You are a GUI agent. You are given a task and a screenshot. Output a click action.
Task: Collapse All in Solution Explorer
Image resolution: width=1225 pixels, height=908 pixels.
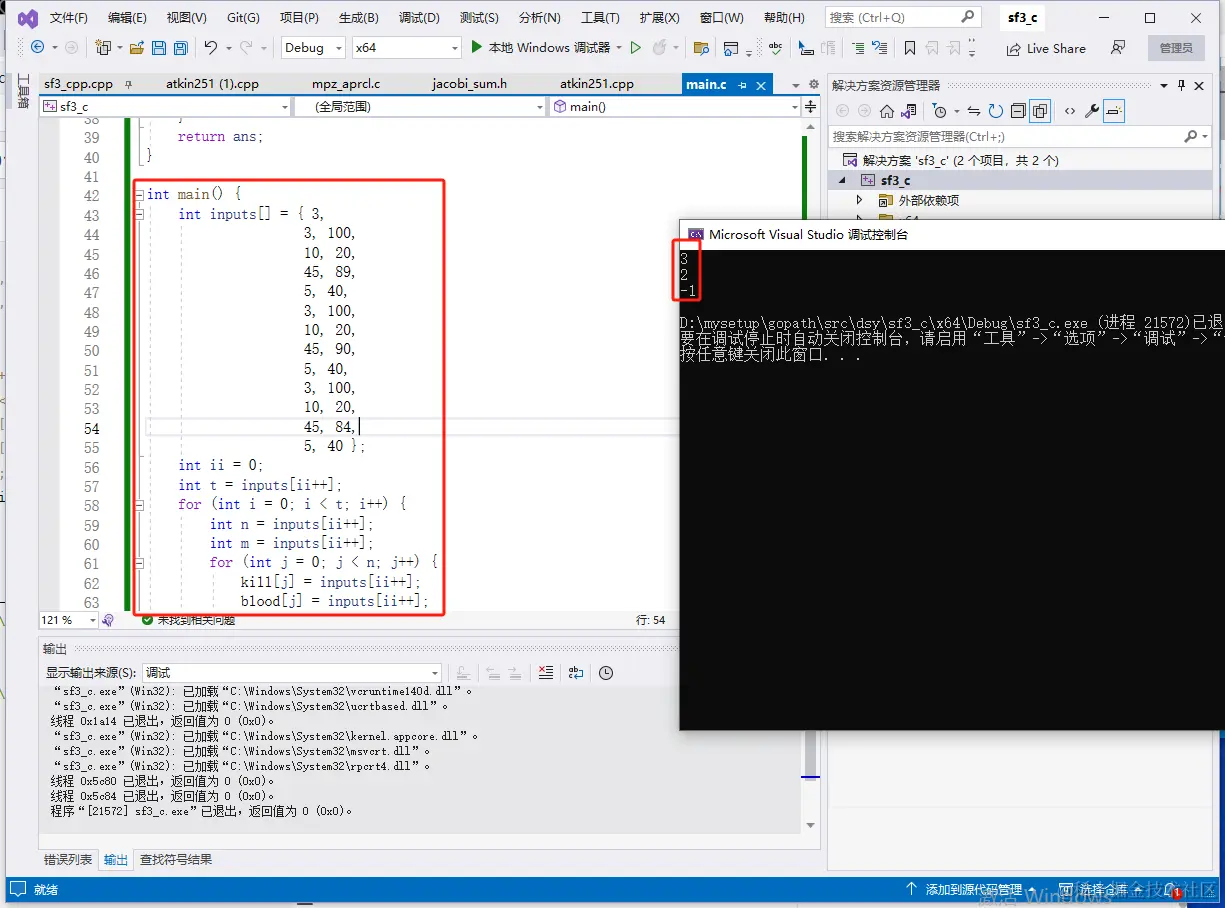1017,111
